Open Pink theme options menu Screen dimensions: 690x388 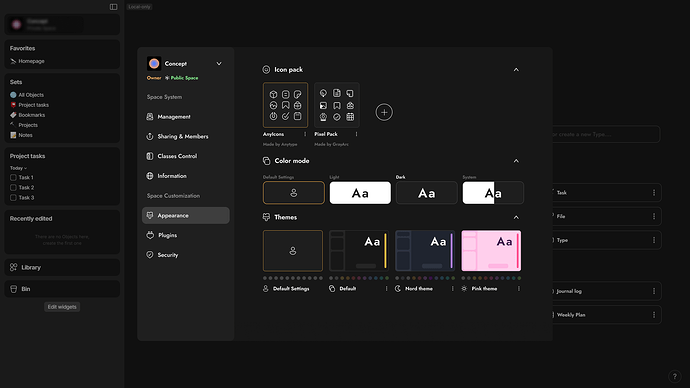tap(519, 289)
